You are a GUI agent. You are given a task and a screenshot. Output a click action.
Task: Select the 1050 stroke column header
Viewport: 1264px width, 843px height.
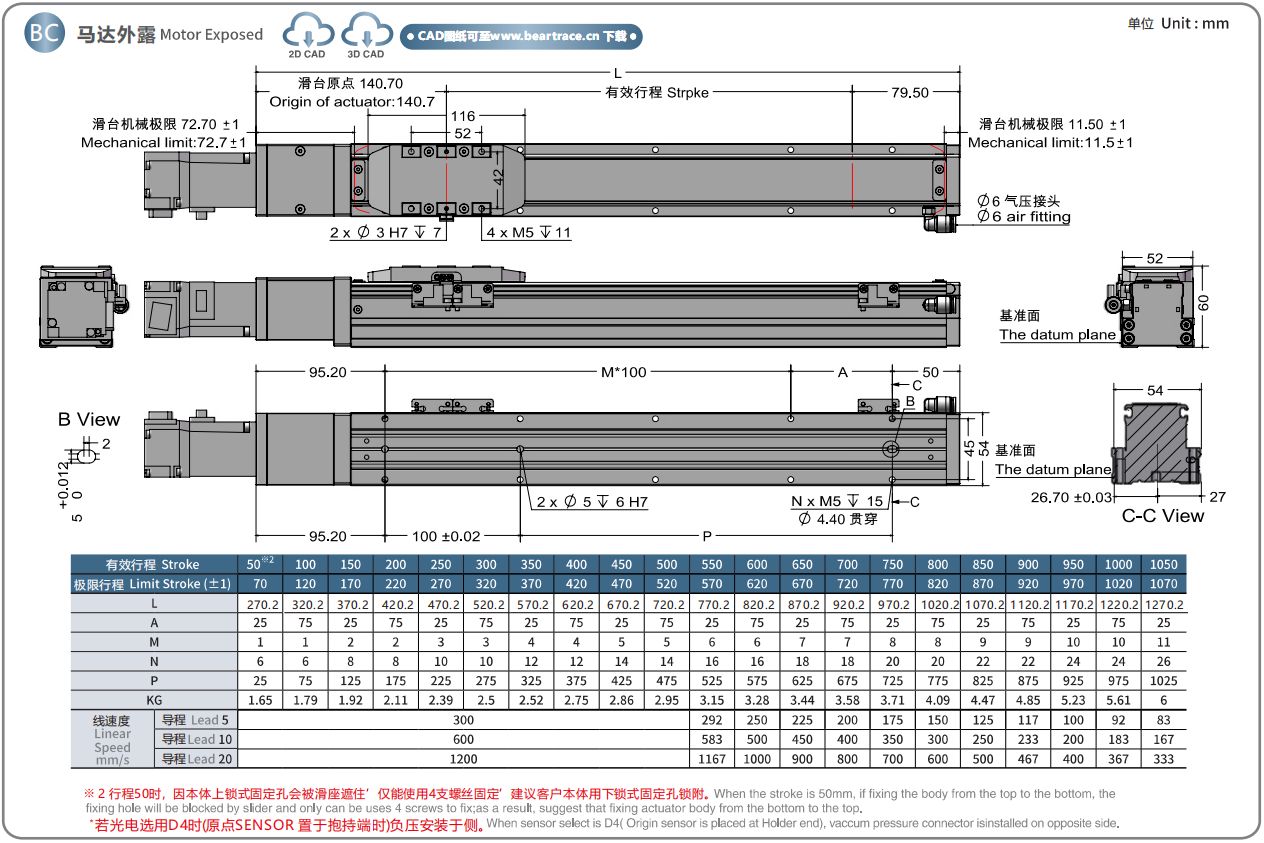click(1163, 564)
